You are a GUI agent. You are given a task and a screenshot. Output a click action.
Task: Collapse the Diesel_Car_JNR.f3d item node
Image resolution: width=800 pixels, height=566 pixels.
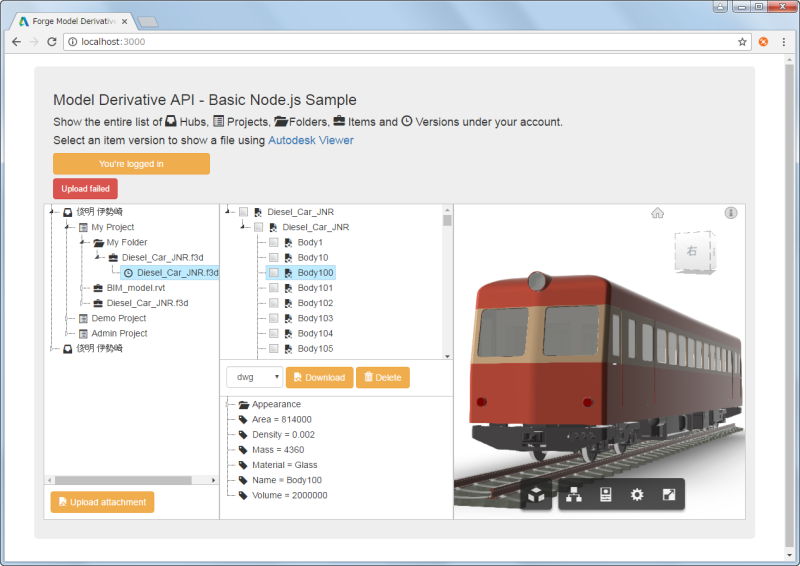[97, 257]
